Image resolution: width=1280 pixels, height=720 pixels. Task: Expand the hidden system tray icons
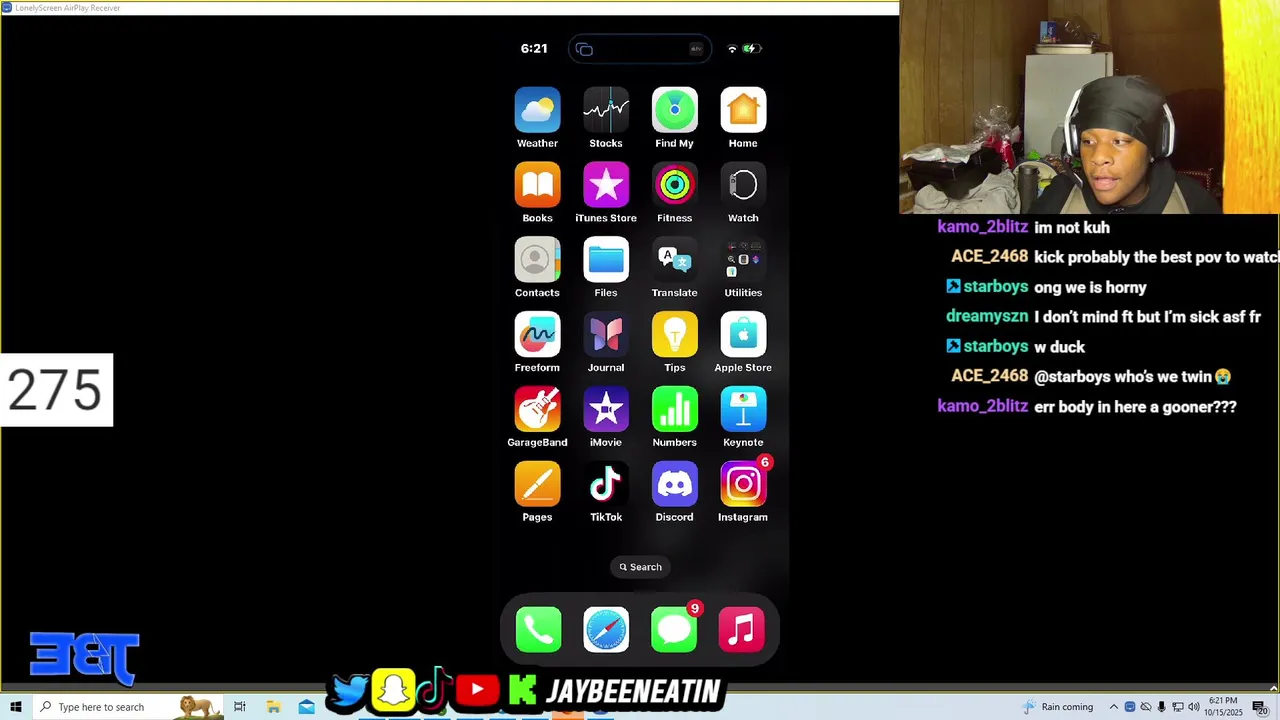click(x=1113, y=707)
